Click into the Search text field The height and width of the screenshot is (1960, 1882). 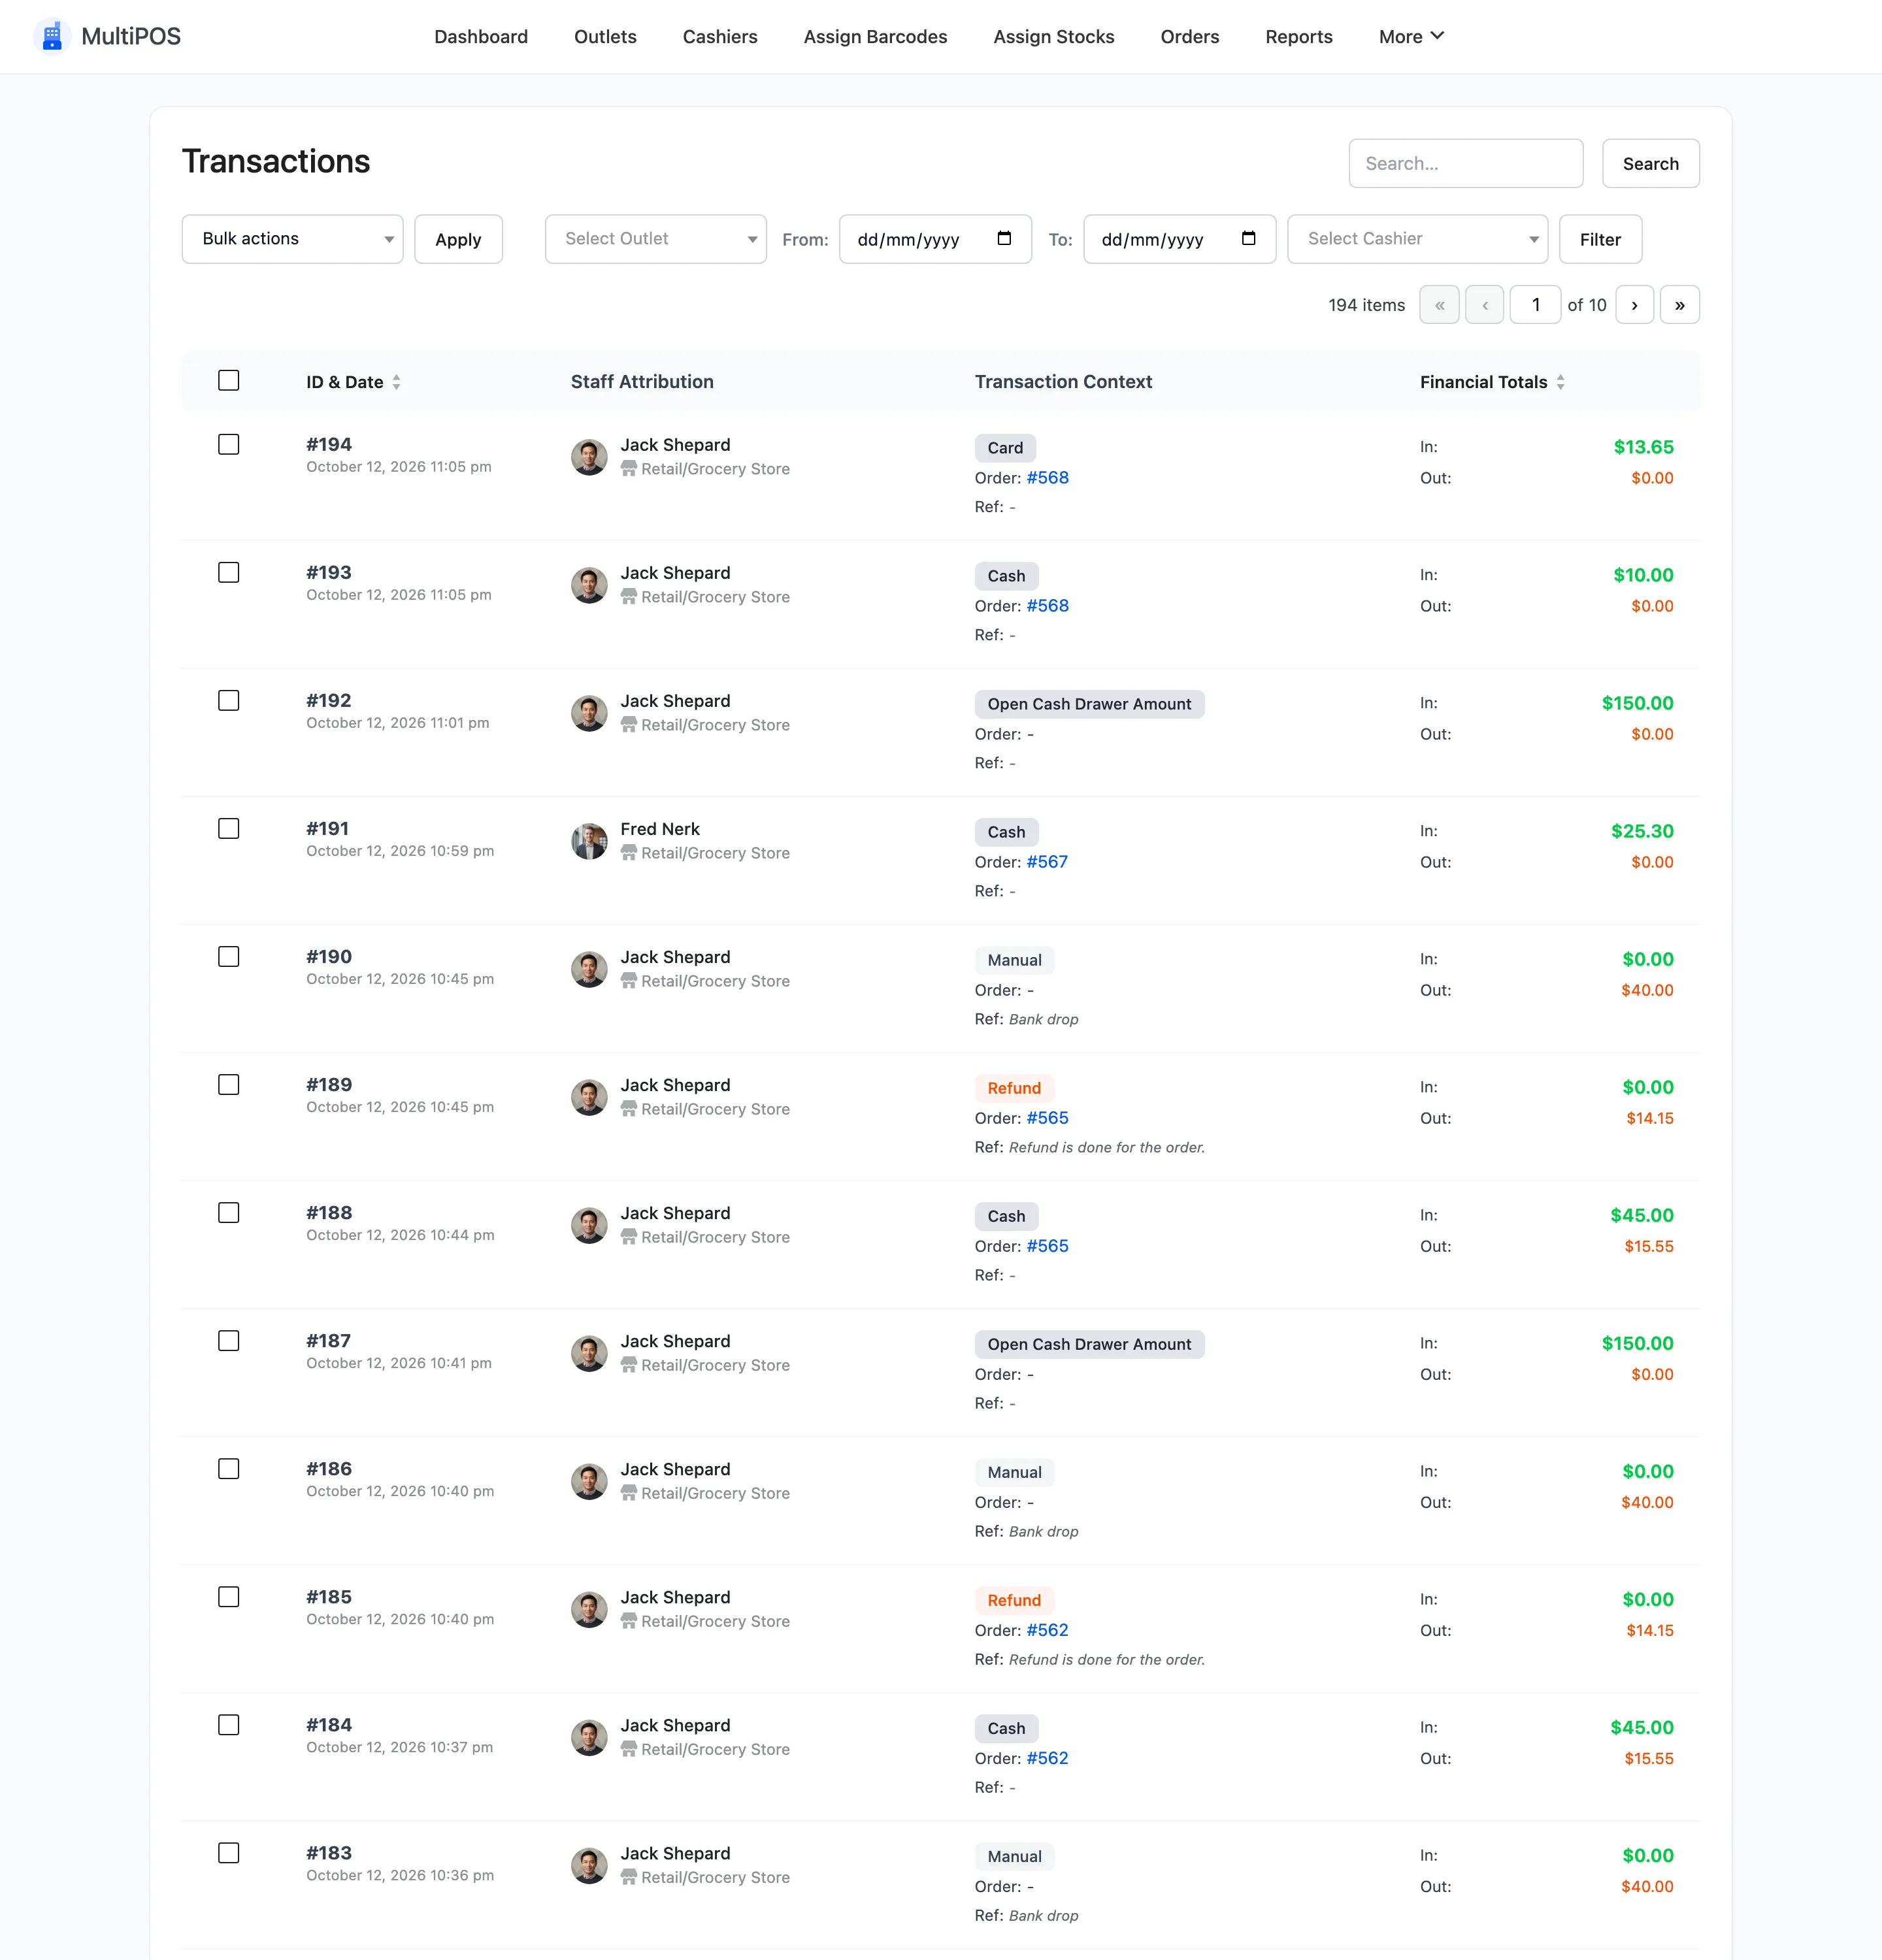1465,164
